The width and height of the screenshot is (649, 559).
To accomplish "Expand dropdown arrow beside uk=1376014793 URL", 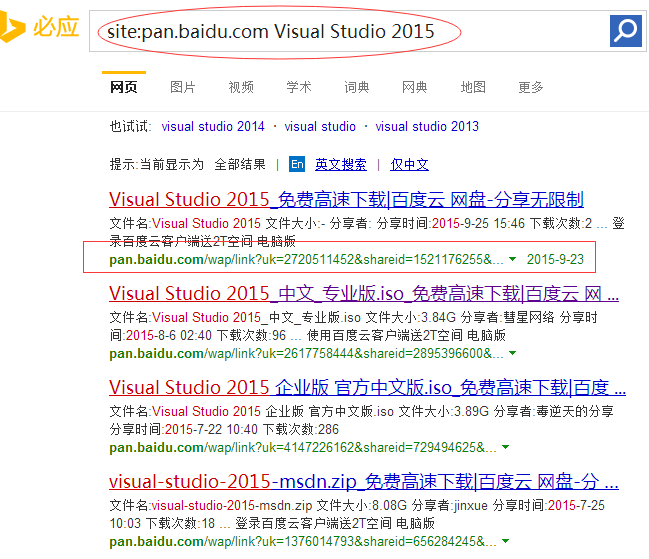I will pyautogui.click(x=505, y=541).
